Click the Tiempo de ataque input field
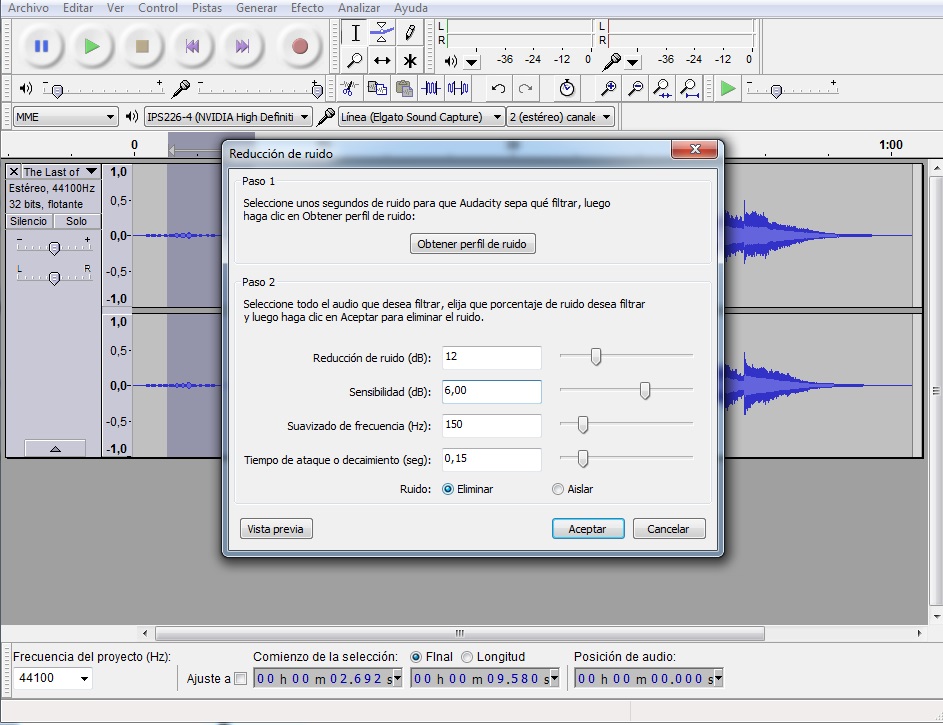This screenshot has height=725, width=943. point(491,459)
